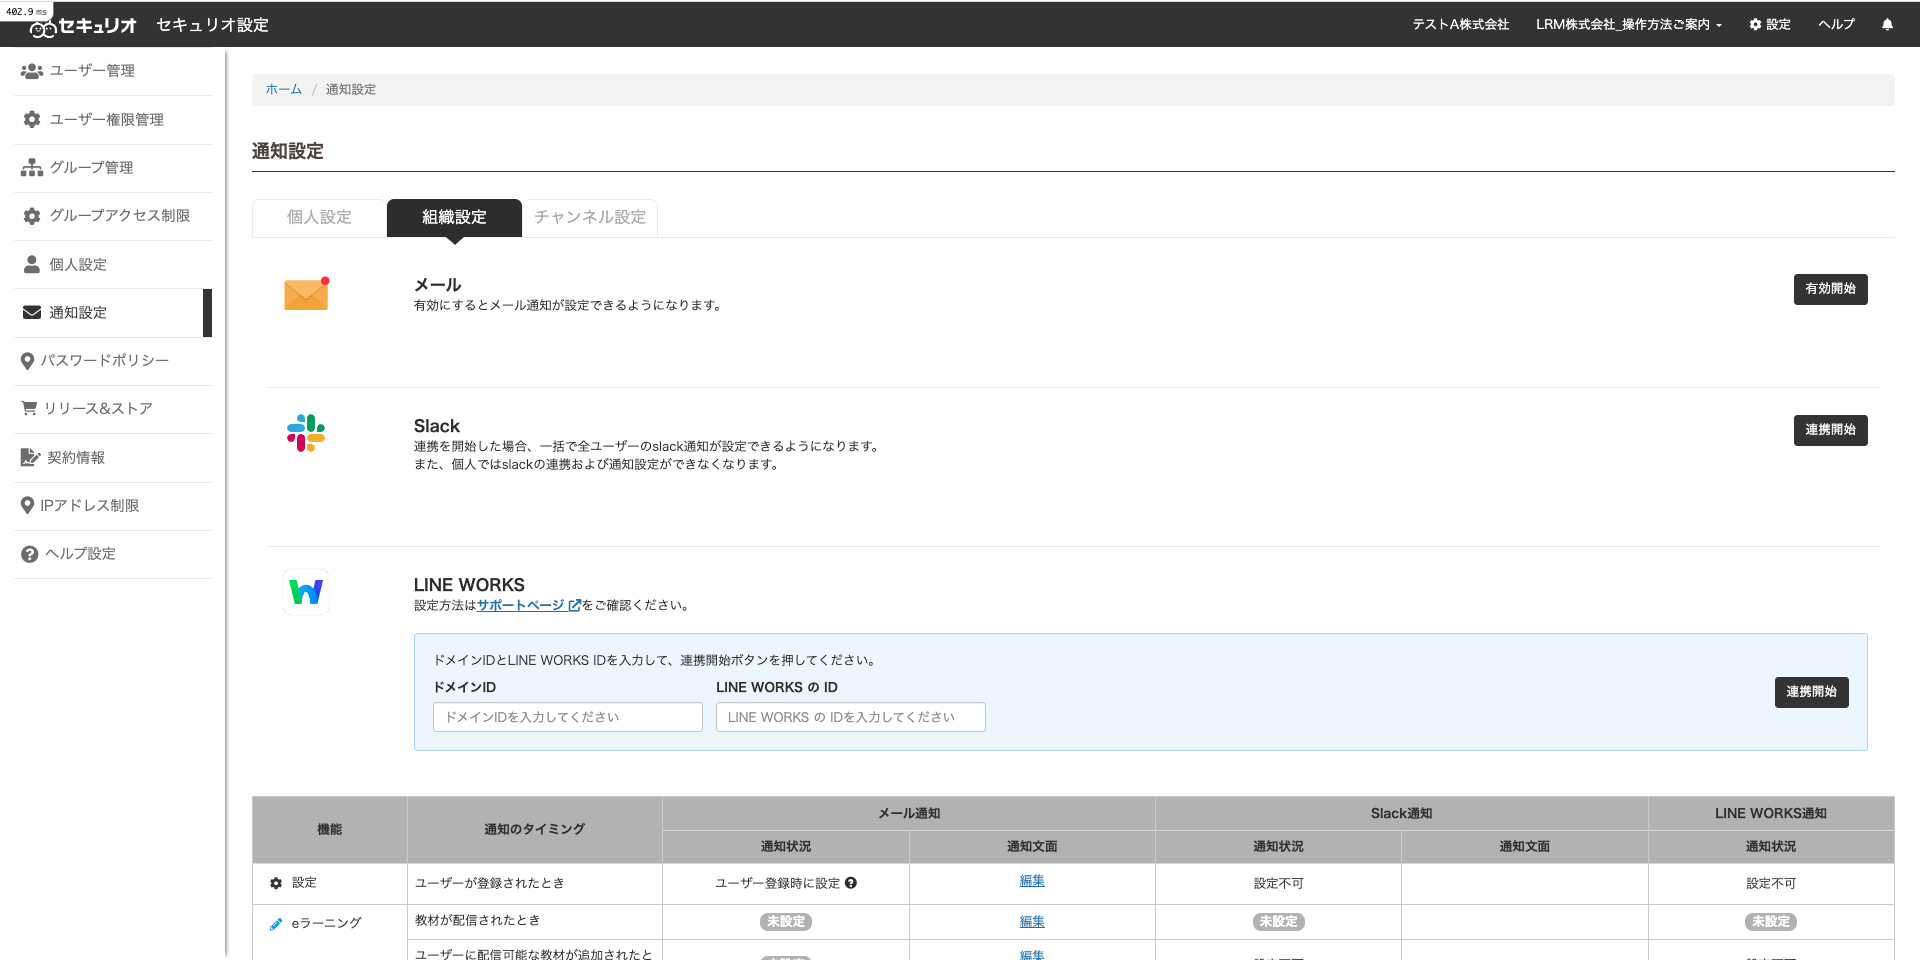Click the LINE WORKS logo icon
Viewport: 1920px width, 960px height.
306,592
